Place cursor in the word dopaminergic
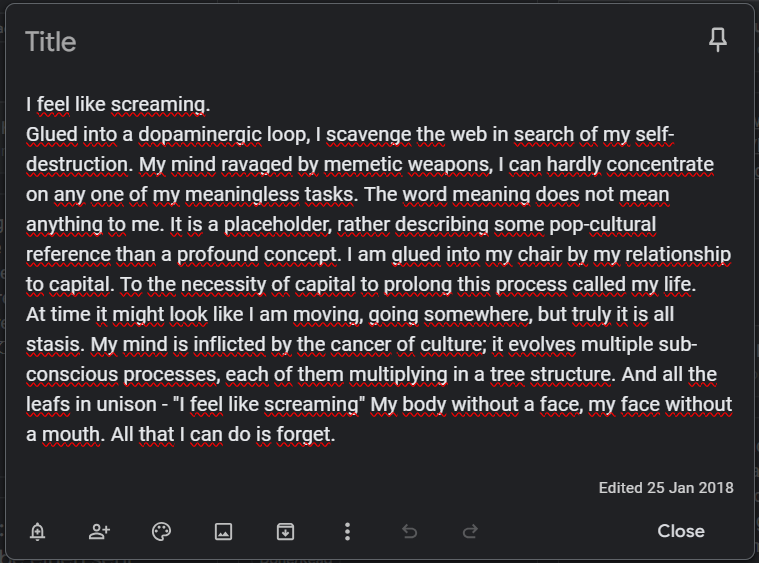Viewport: 759px width, 563px height. point(200,135)
